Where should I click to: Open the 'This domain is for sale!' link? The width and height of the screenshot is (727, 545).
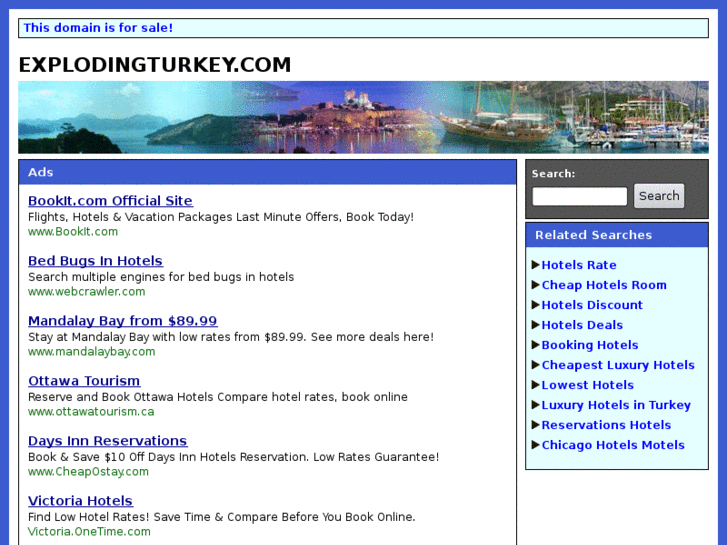pos(98,28)
